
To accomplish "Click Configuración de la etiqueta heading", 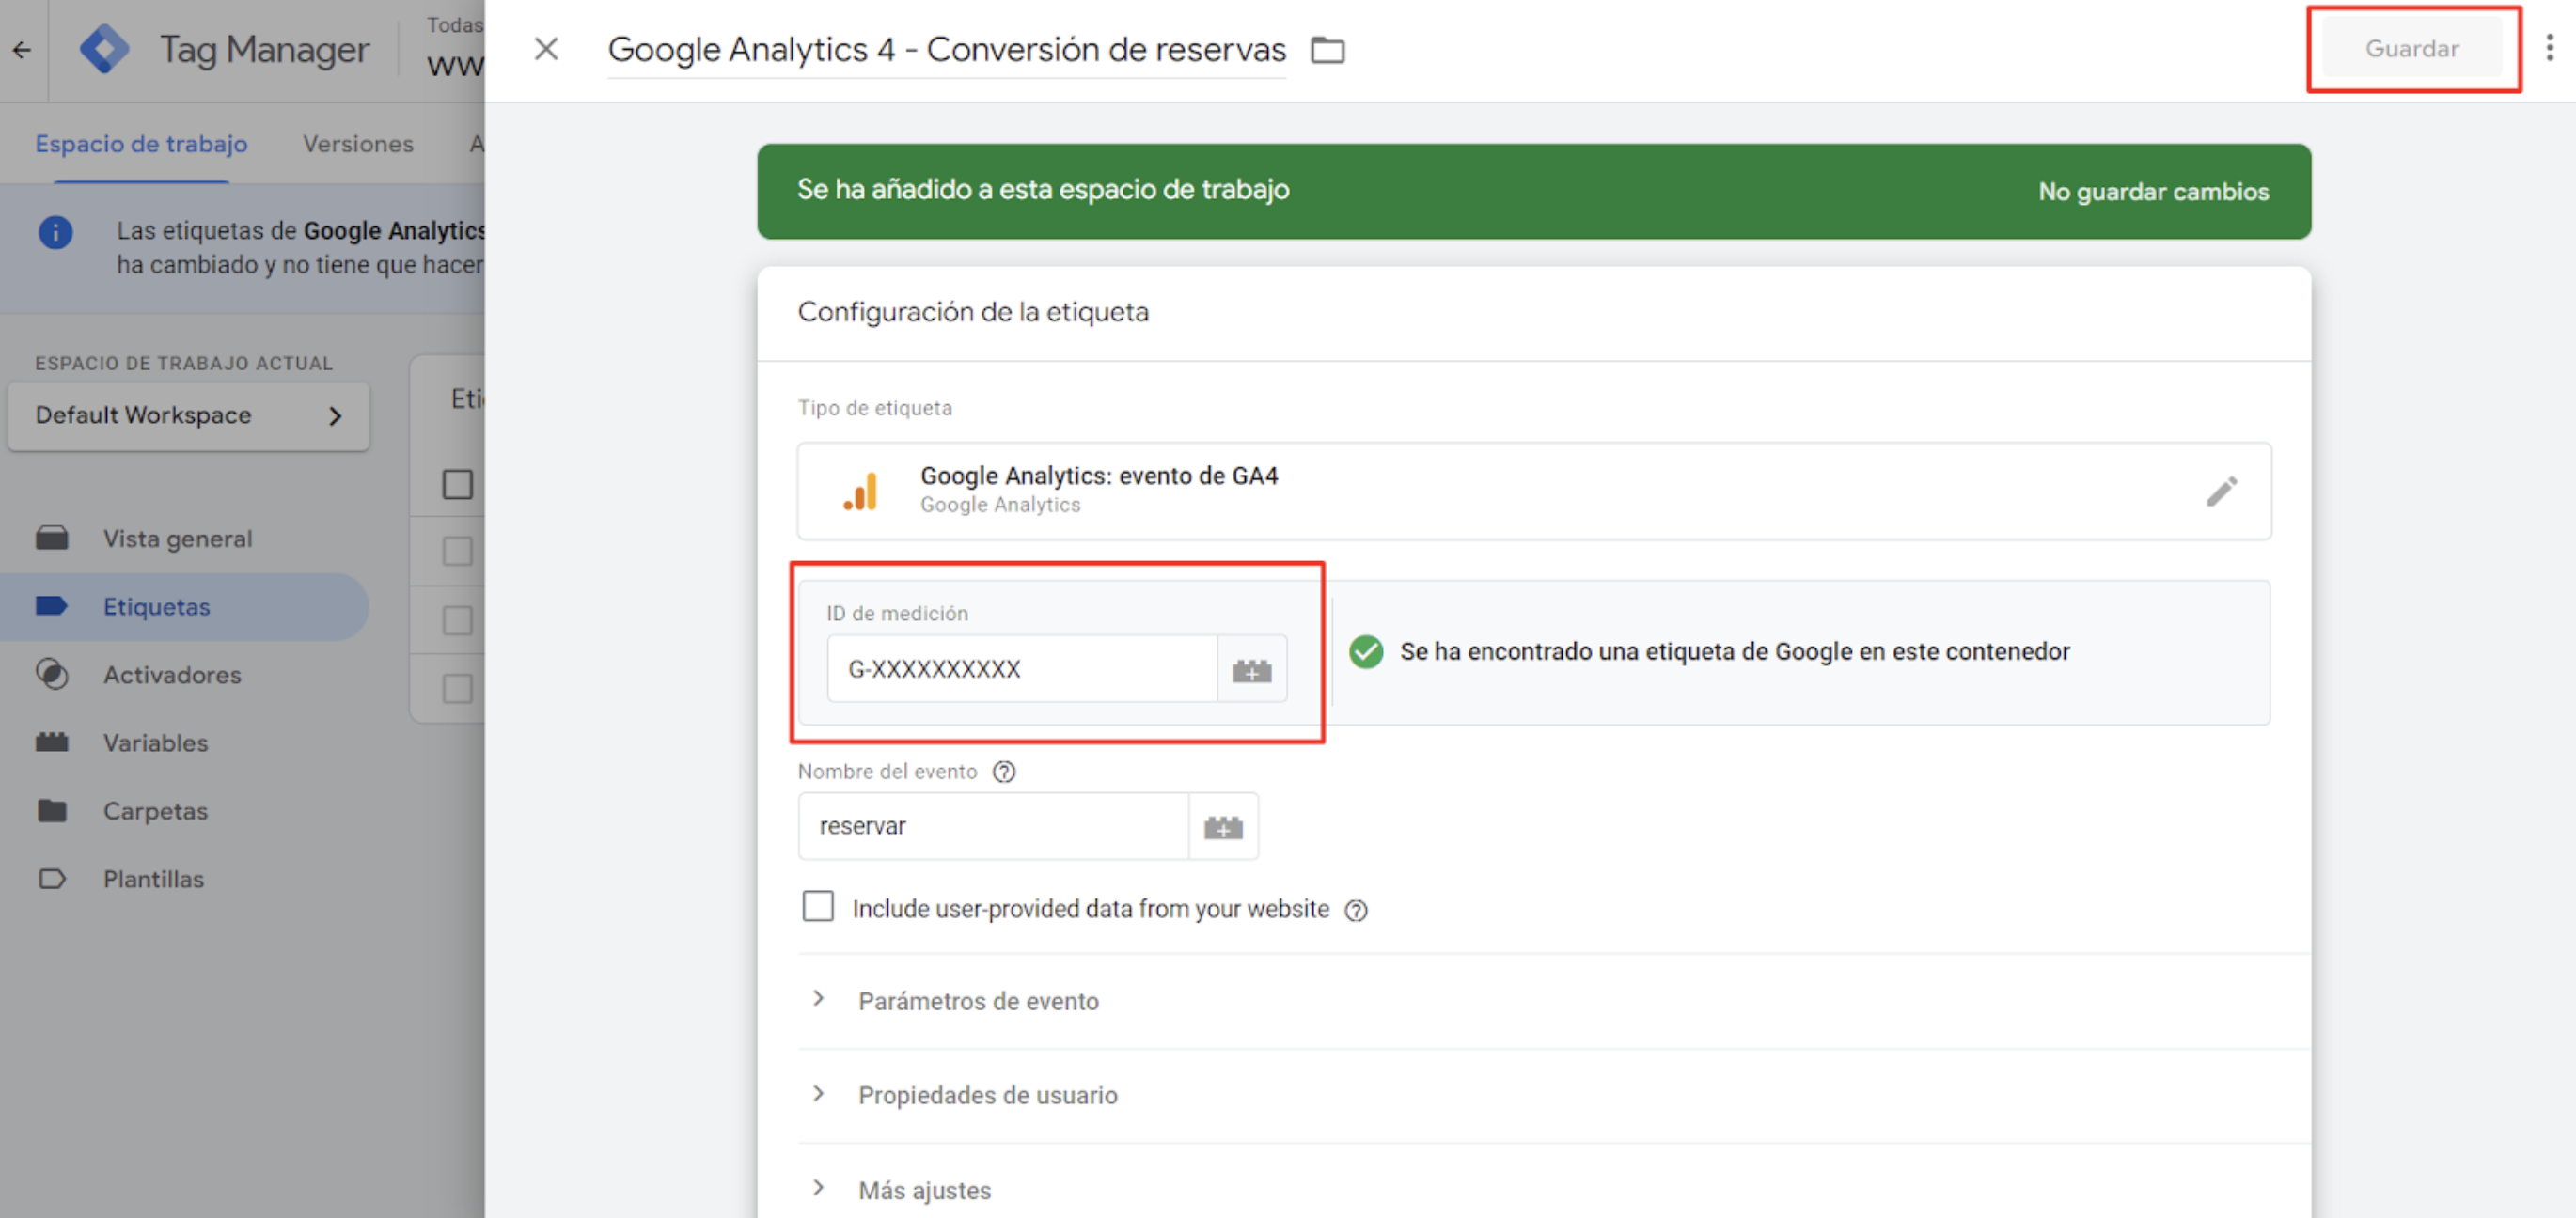I will (973, 312).
